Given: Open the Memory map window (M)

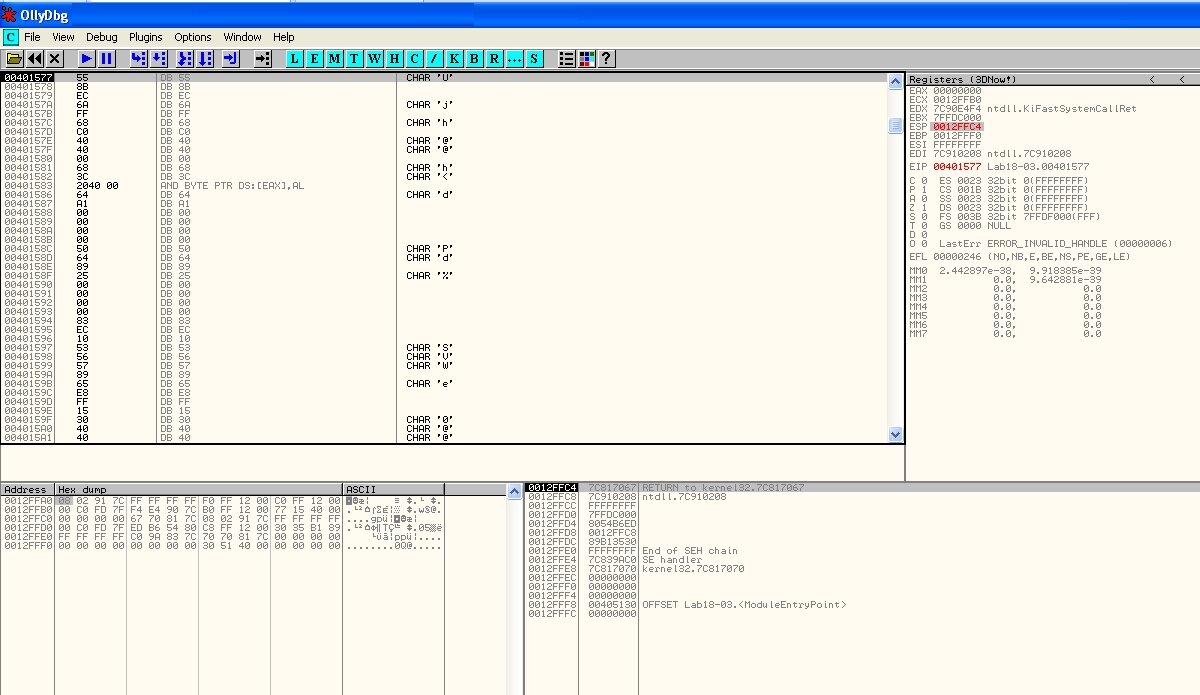Looking at the screenshot, I should [x=334, y=59].
